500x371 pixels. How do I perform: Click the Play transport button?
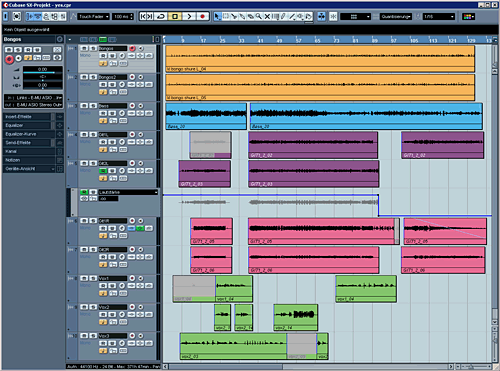pyautogui.click(x=189, y=16)
